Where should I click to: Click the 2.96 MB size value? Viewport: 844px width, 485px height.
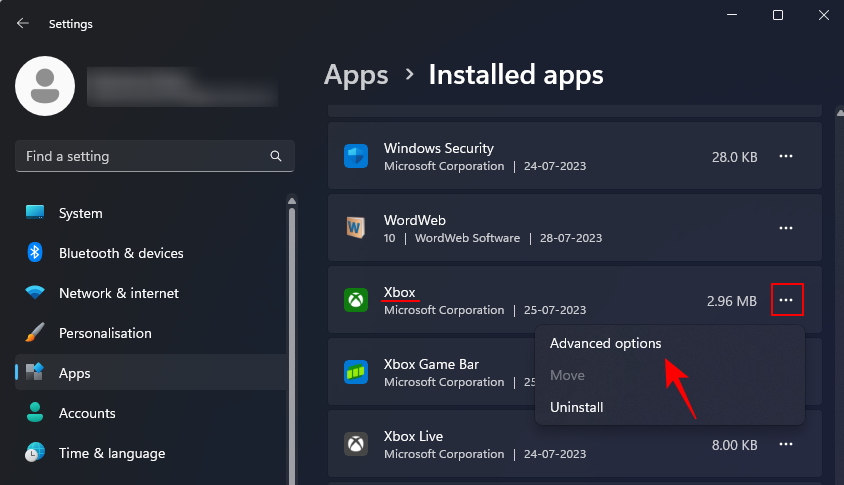(732, 301)
